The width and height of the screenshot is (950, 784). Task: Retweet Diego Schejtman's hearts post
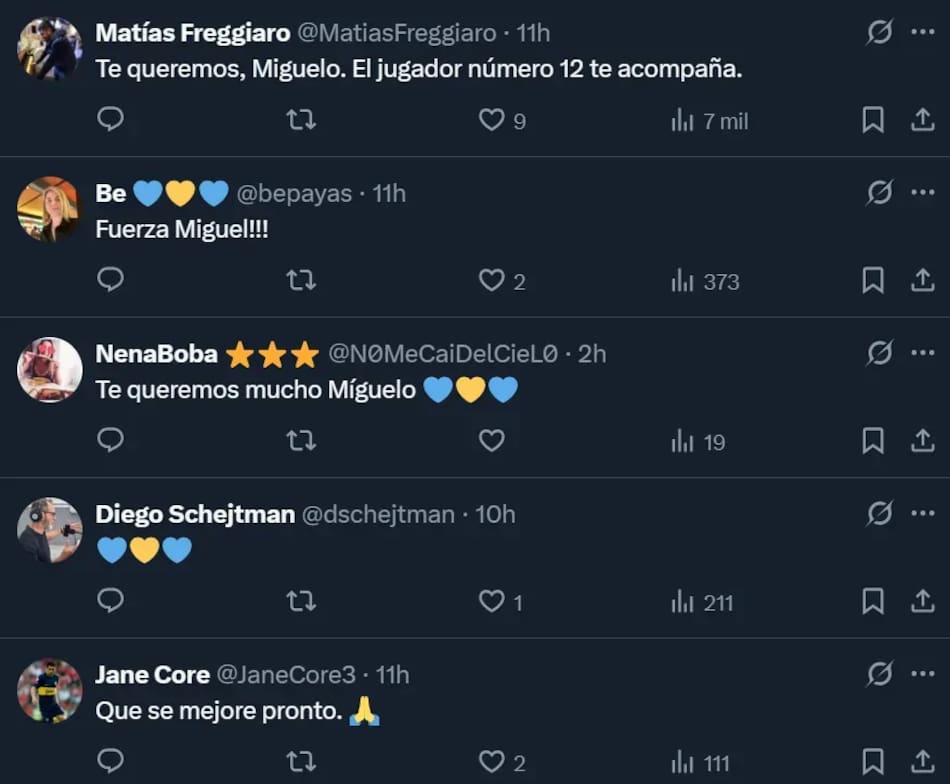point(301,601)
